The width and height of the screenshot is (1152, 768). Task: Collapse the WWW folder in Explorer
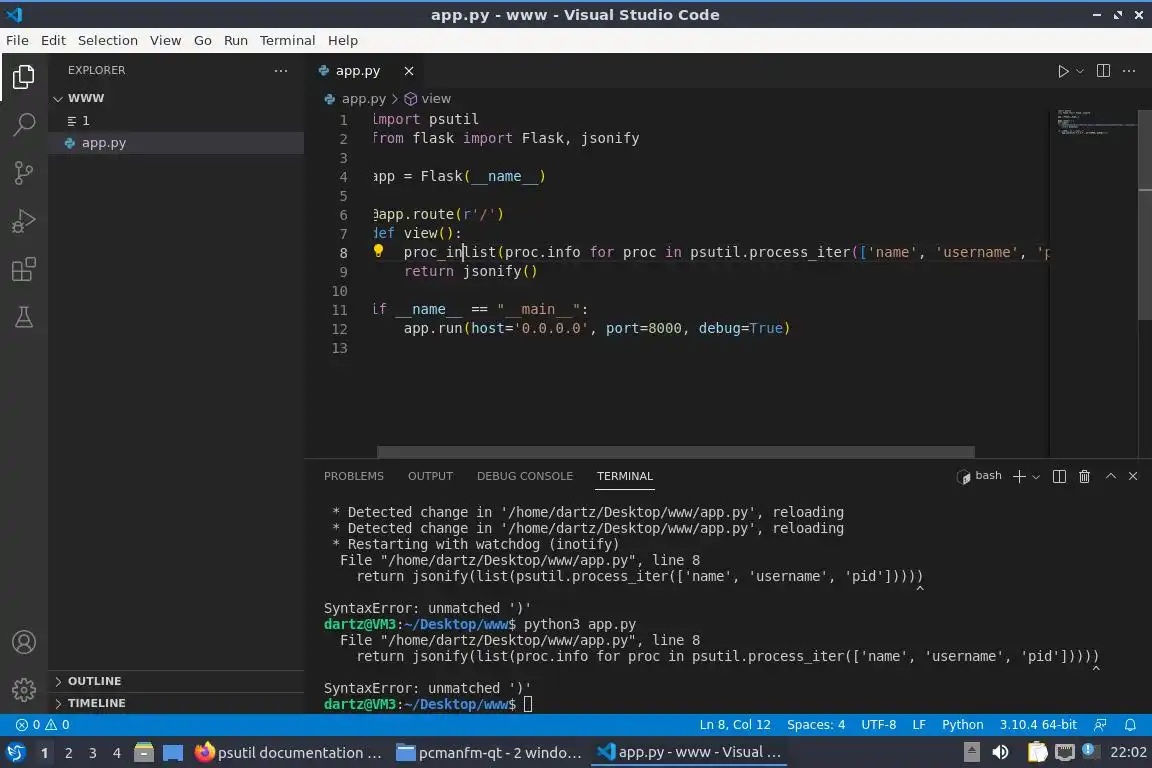(176, 98)
